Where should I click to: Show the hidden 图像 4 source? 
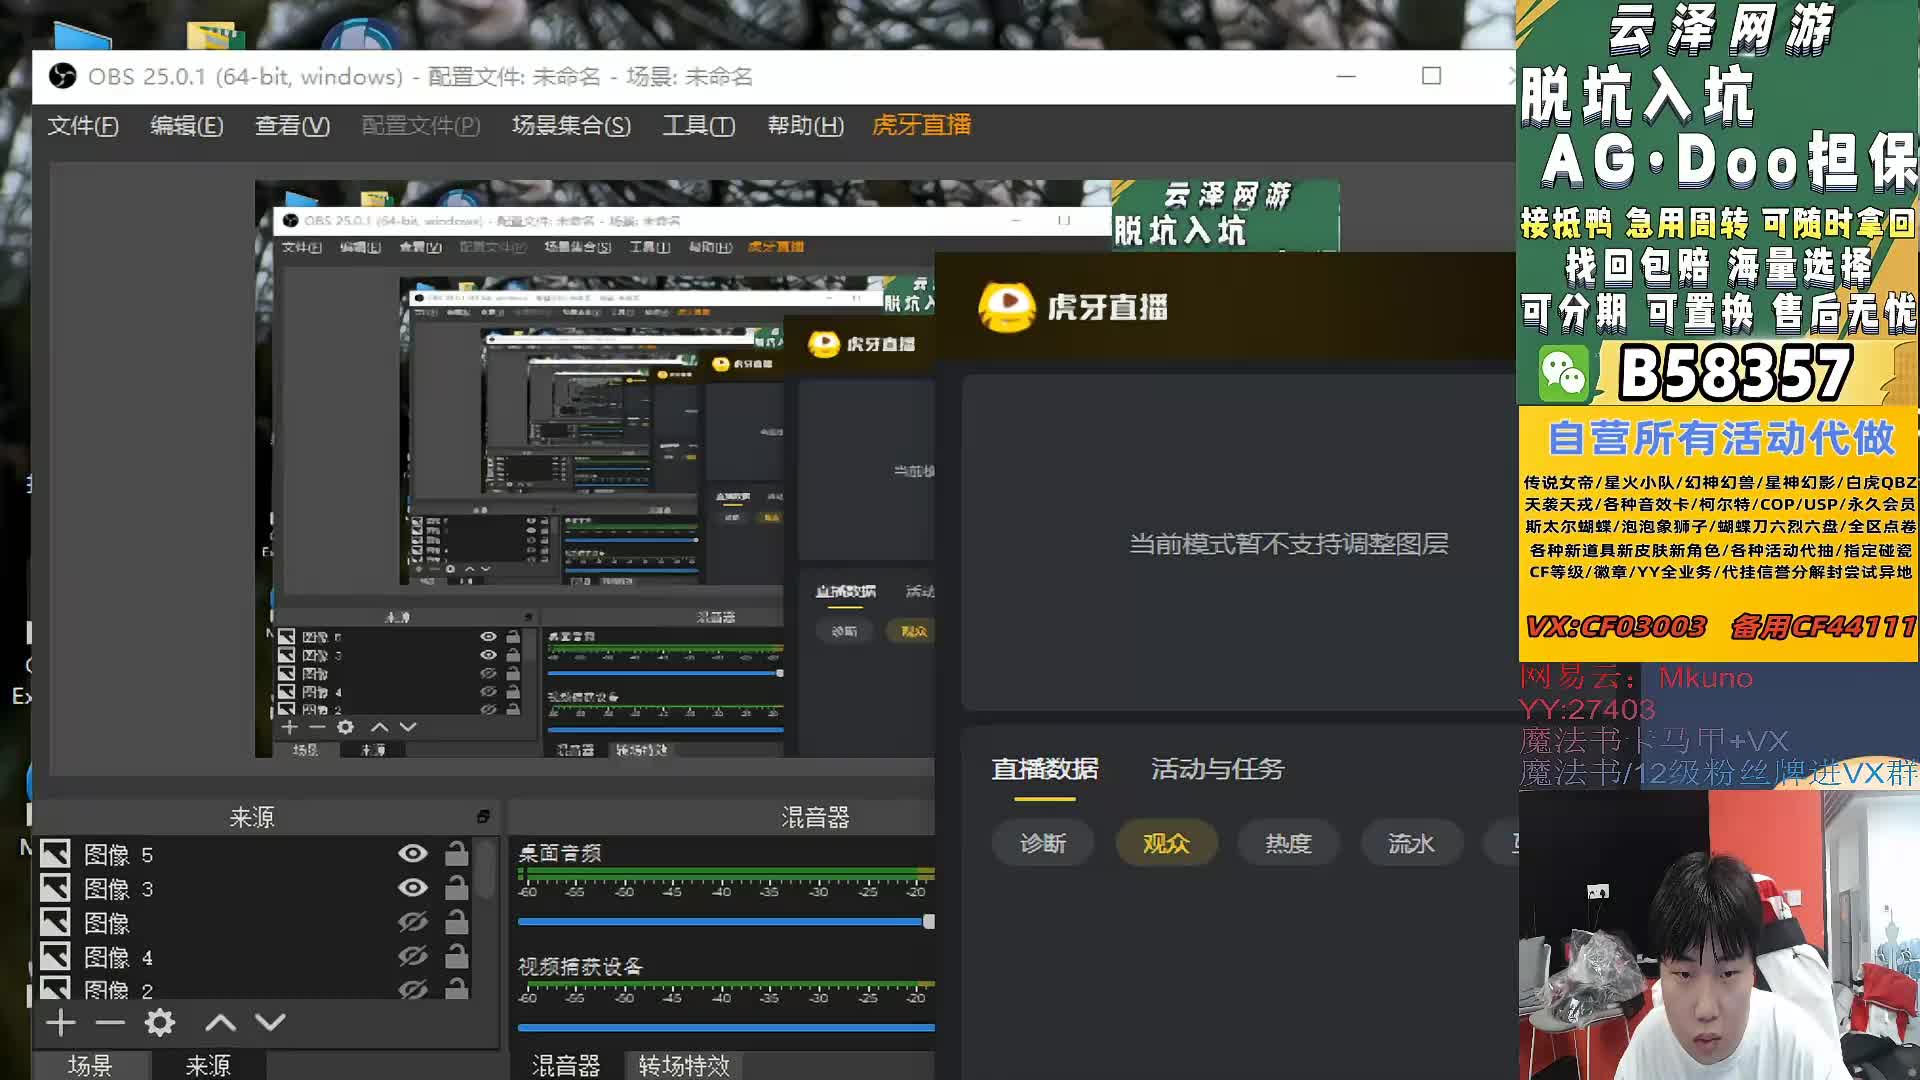(413, 956)
